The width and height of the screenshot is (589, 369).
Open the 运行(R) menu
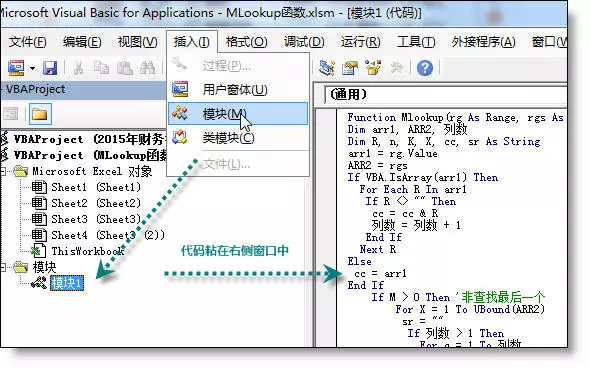360,42
